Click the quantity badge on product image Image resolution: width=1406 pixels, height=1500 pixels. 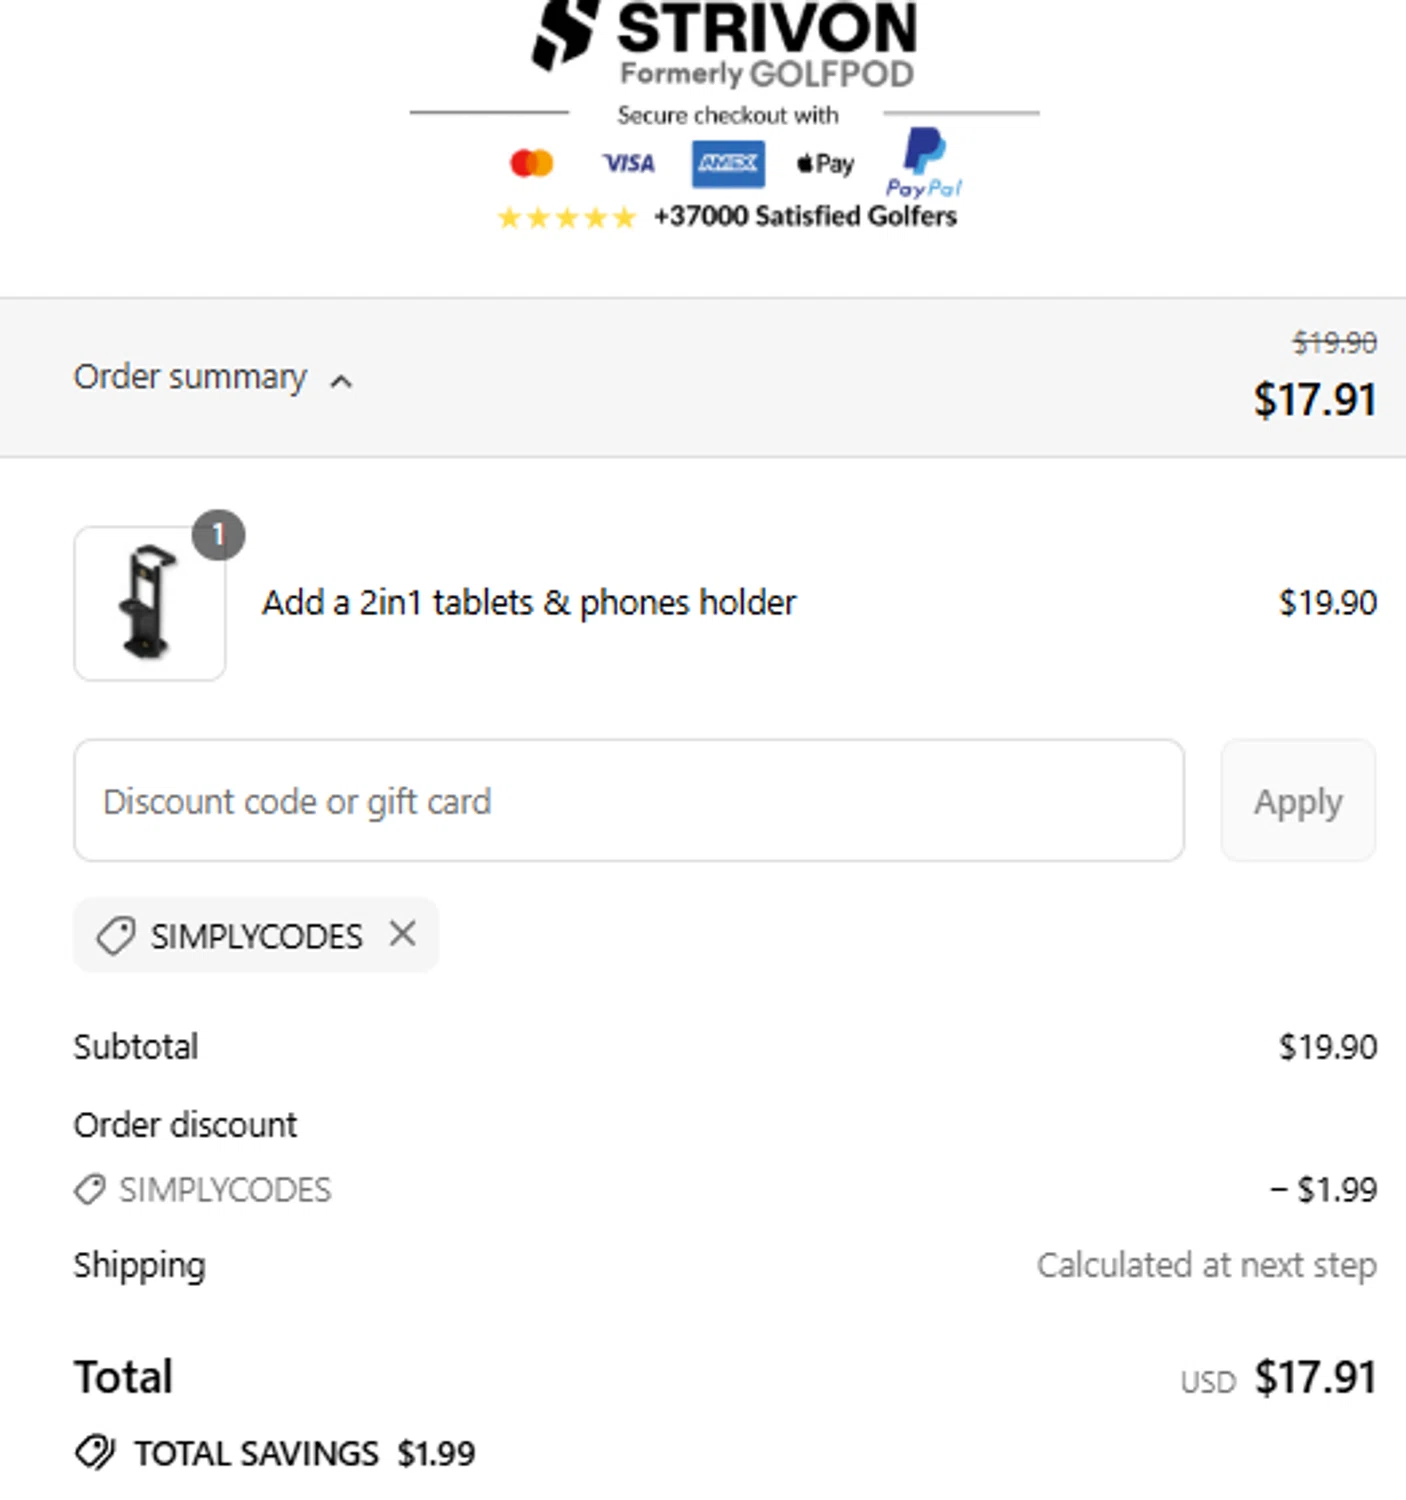coord(218,535)
